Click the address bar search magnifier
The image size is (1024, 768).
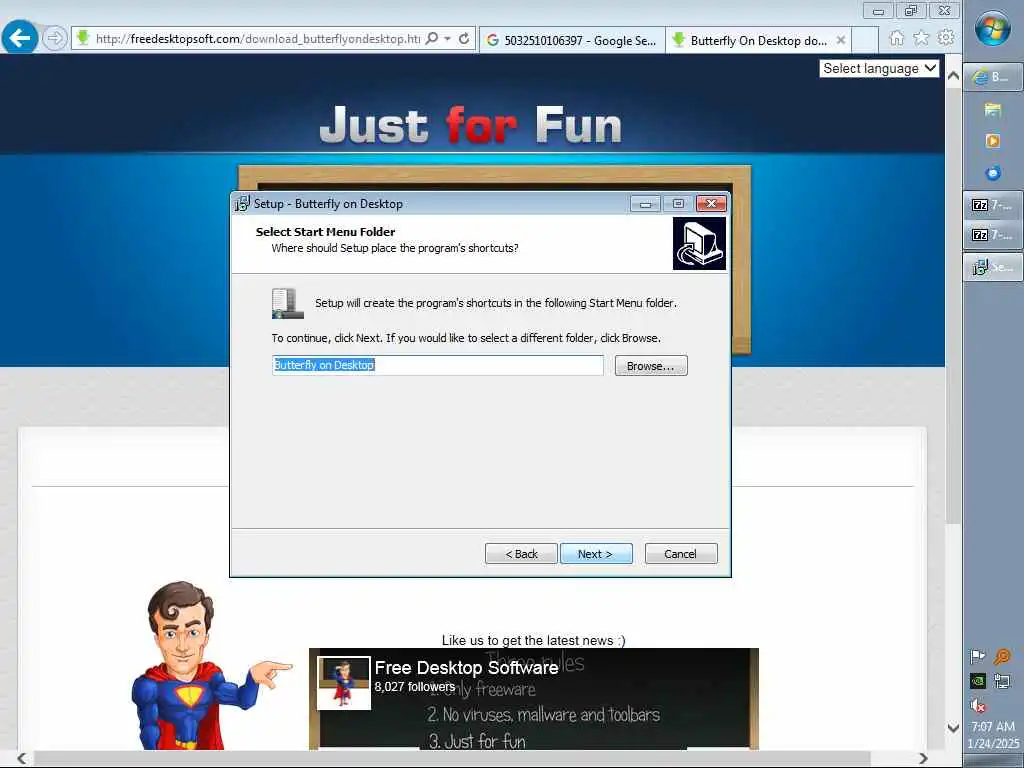coord(432,39)
